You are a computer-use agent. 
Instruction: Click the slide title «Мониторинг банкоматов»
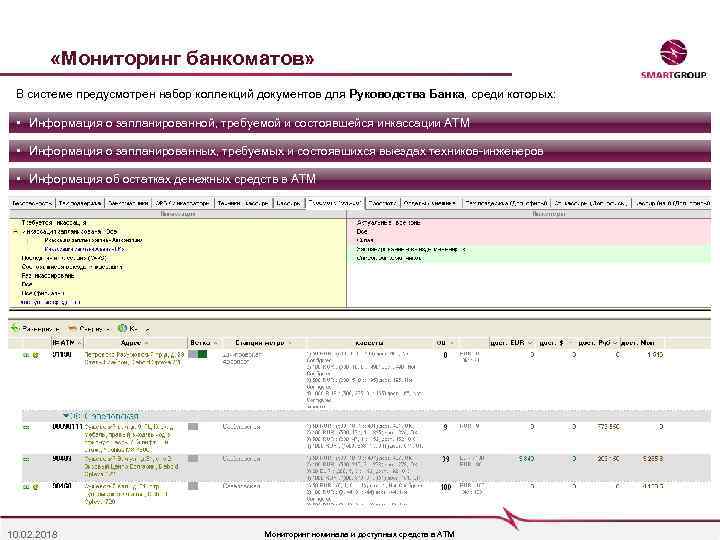pos(182,58)
